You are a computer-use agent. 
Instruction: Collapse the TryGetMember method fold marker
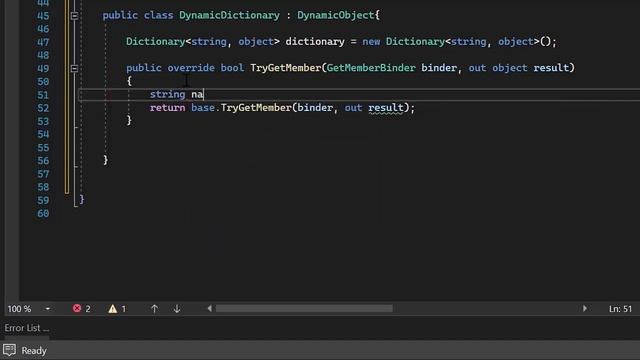pos(74,68)
